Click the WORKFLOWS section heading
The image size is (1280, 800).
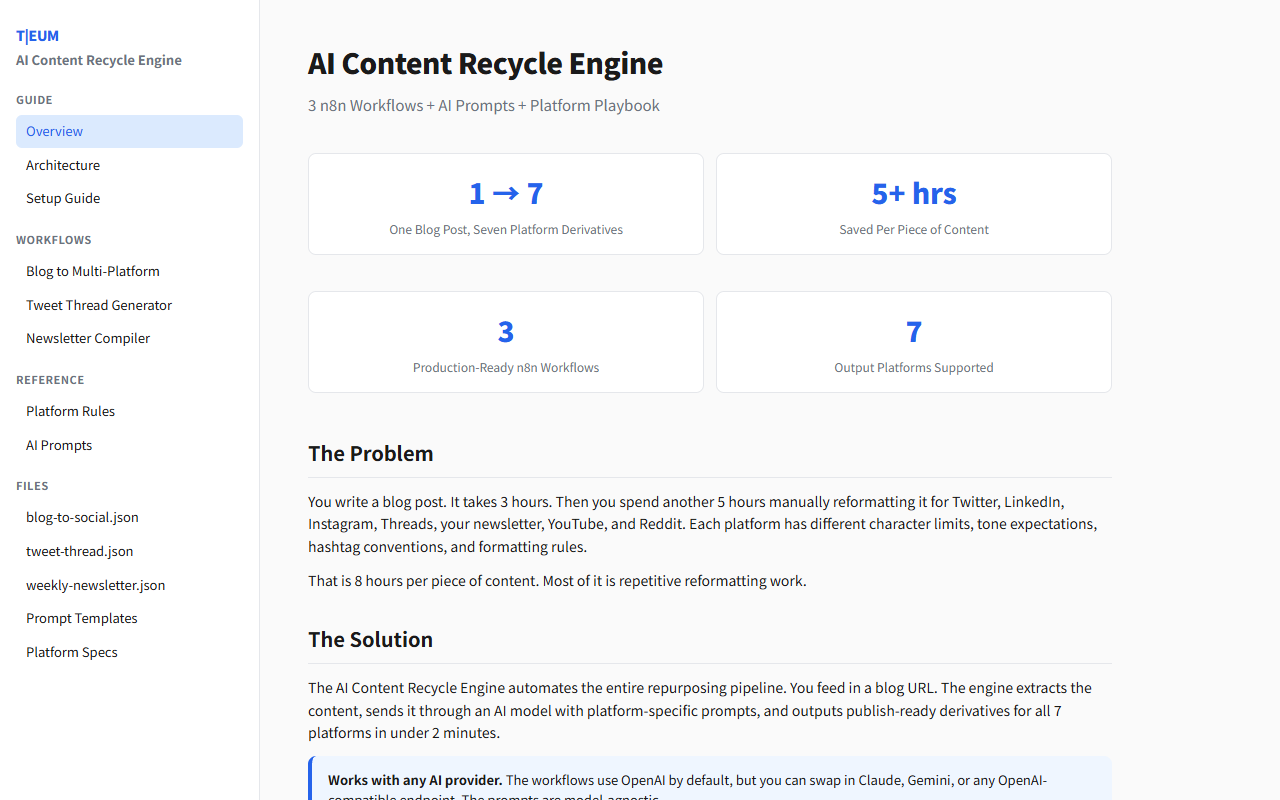tap(53, 239)
